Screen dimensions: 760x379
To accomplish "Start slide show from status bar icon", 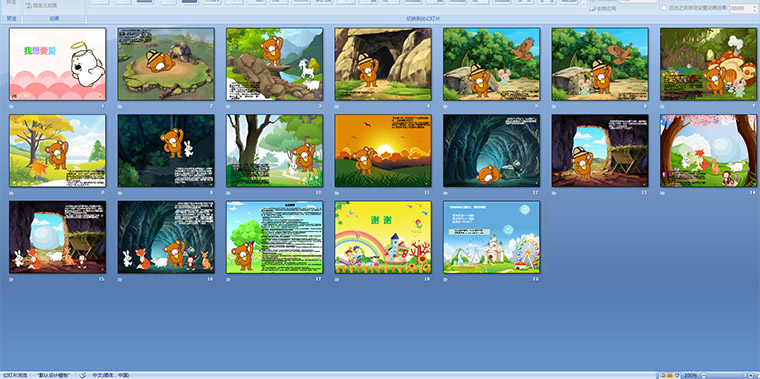I will click(677, 376).
